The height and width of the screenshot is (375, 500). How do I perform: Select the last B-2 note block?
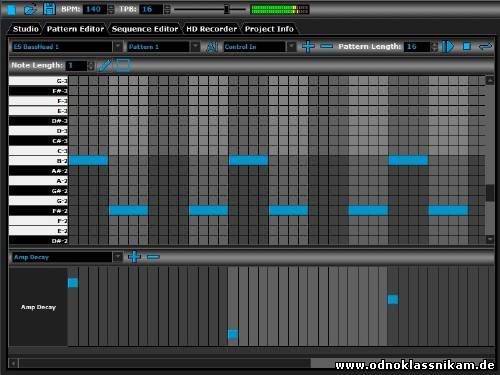408,160
